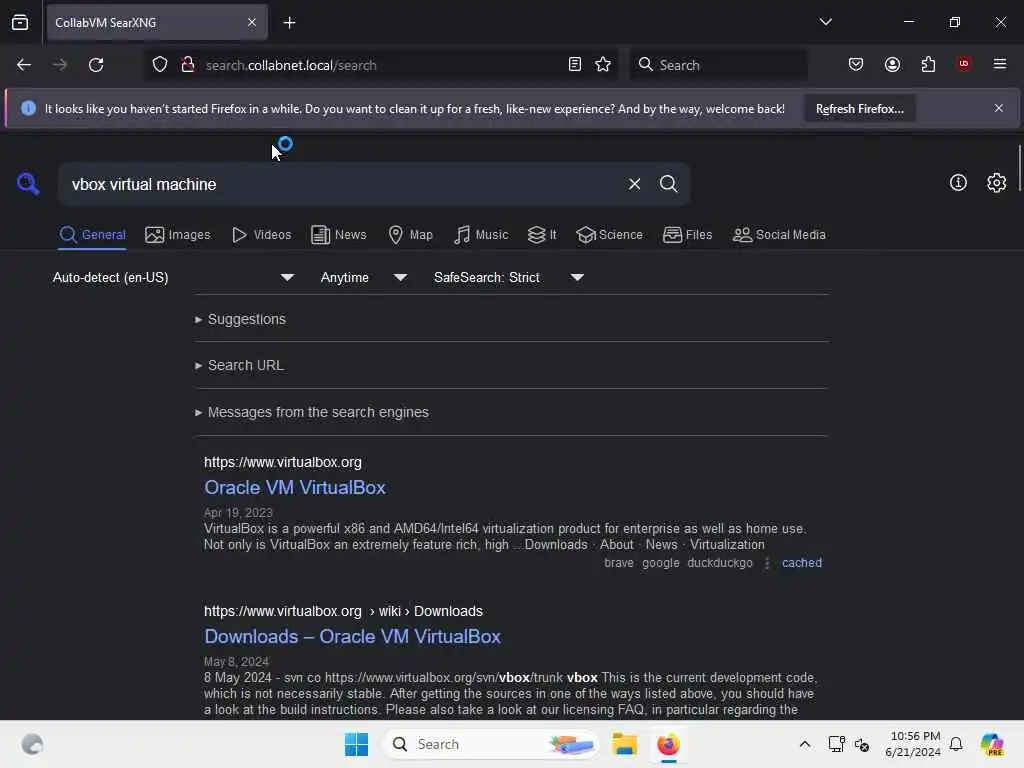Submit search with magnifier button
Screen dimensions: 1024x768
tap(668, 184)
